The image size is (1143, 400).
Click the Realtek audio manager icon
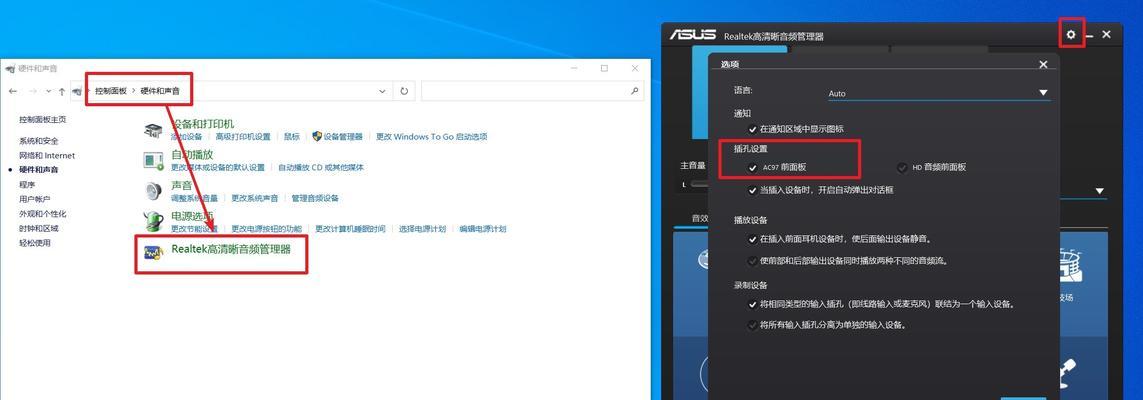[x=153, y=252]
